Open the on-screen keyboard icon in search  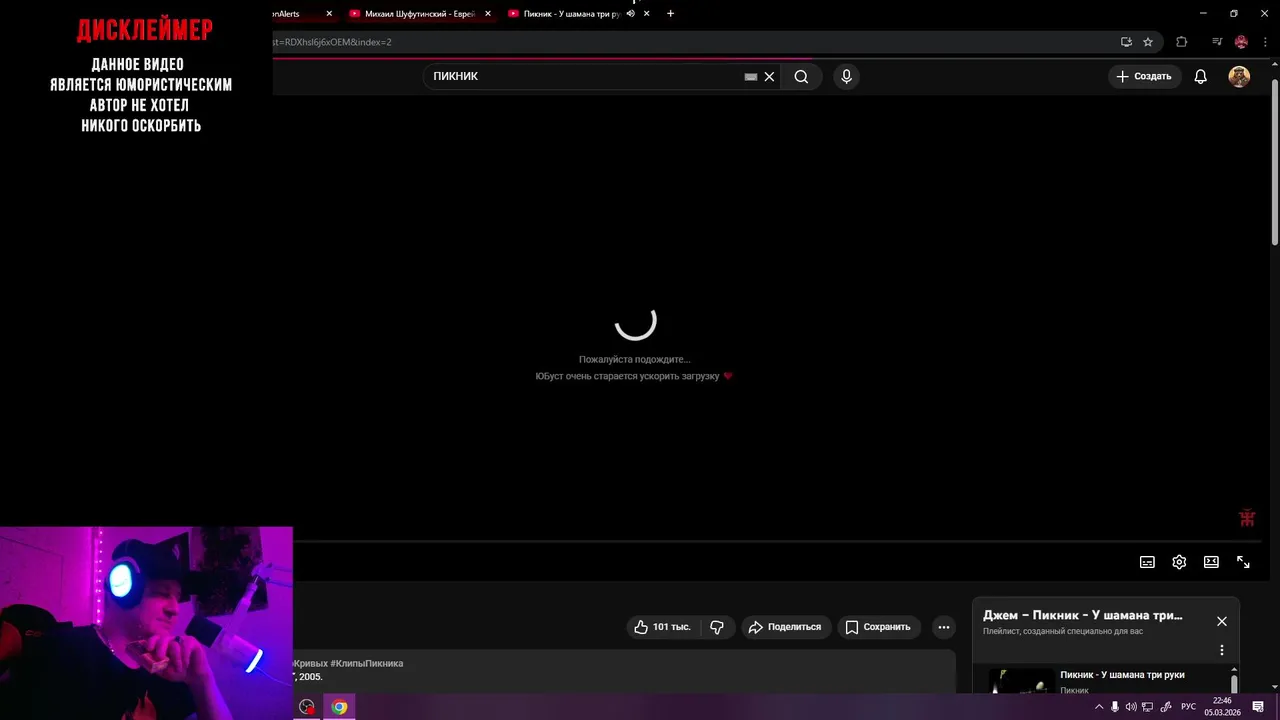[751, 76]
